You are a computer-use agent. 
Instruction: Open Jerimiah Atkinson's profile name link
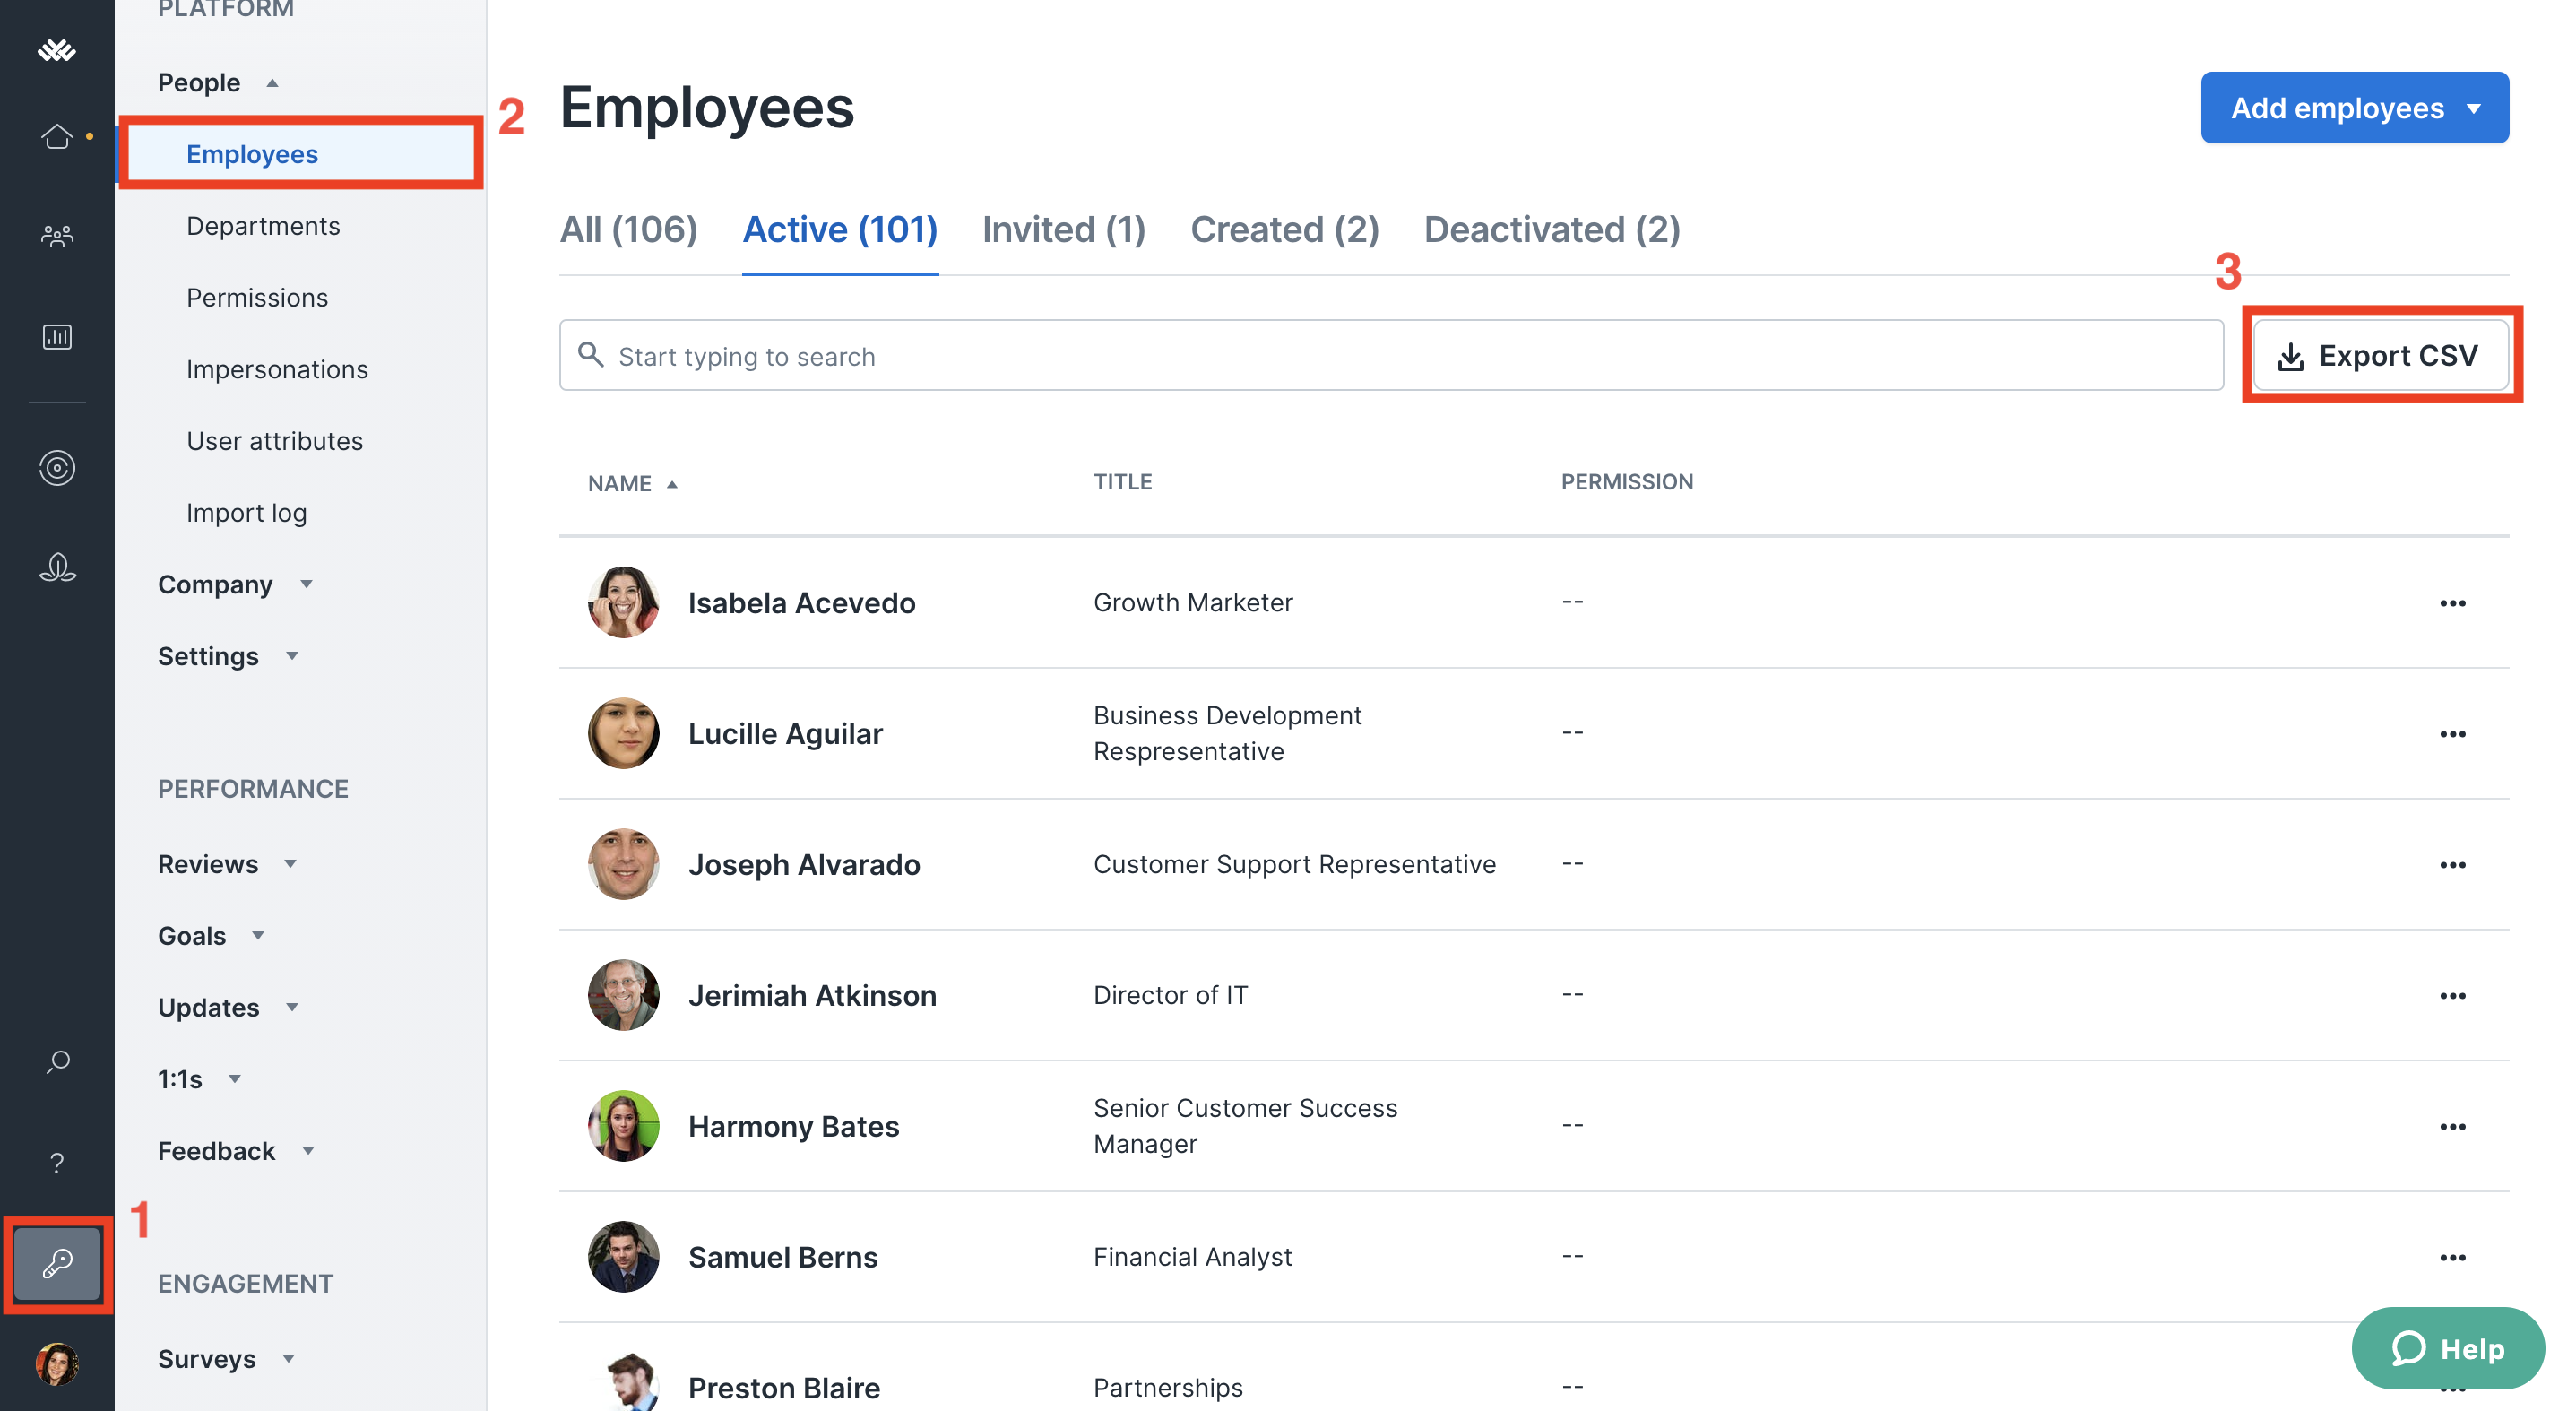(x=812, y=996)
